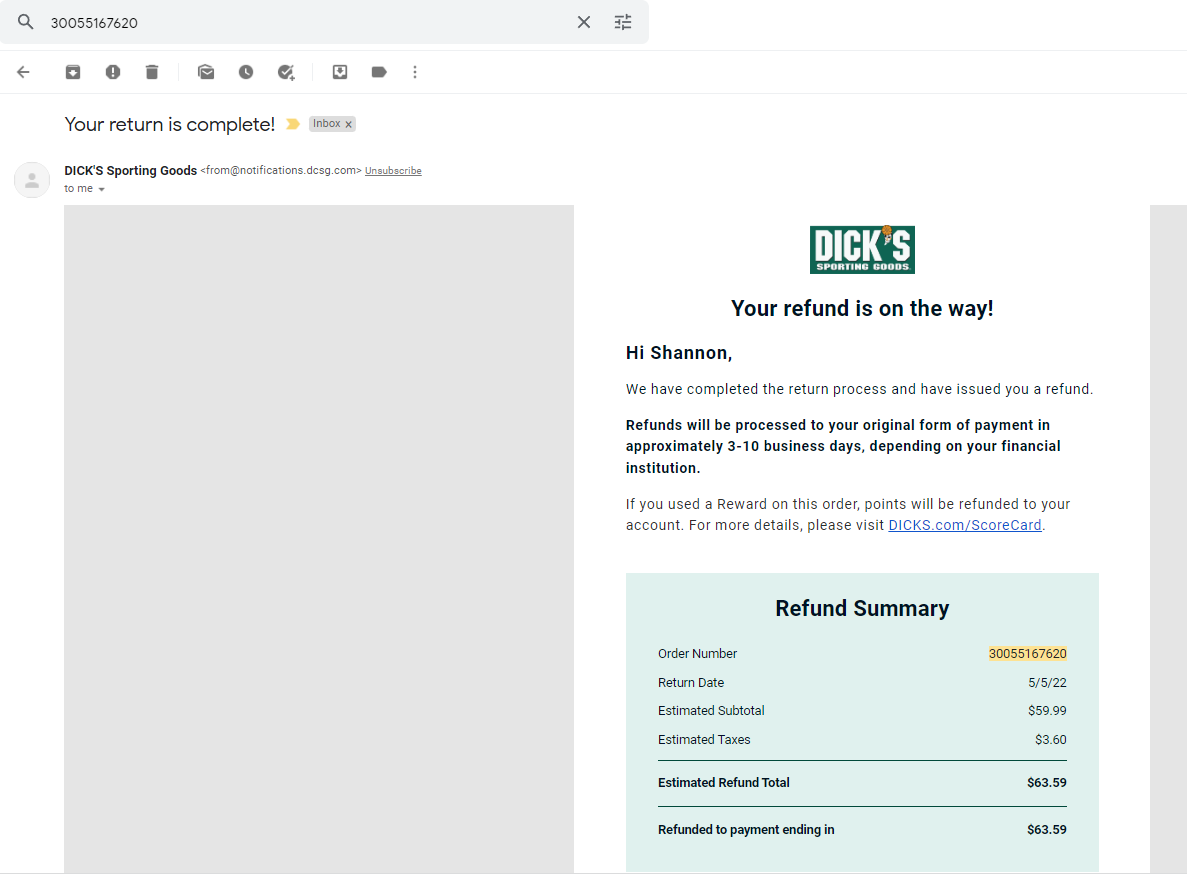Screen dimensions: 1187x874
Task: Add this email to Tasks
Action: pos(286,72)
